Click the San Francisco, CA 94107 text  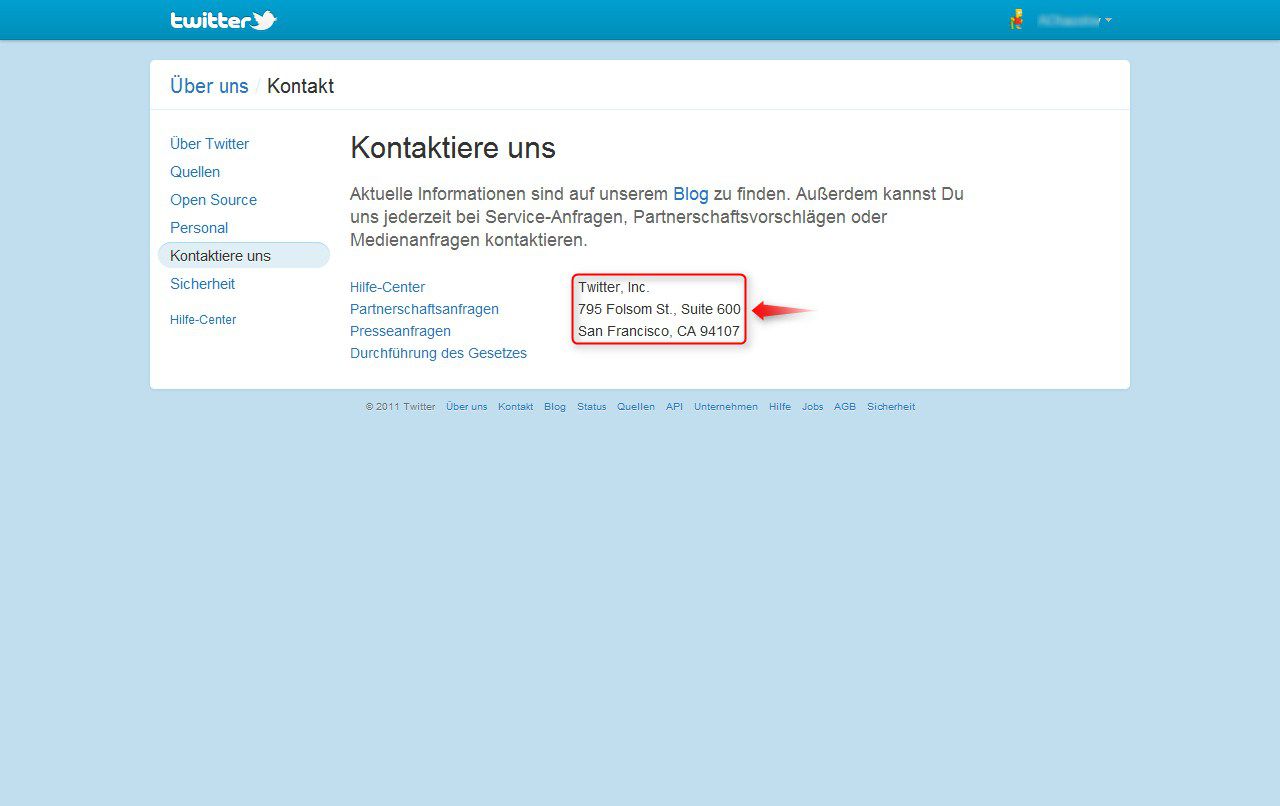pyautogui.click(x=659, y=331)
